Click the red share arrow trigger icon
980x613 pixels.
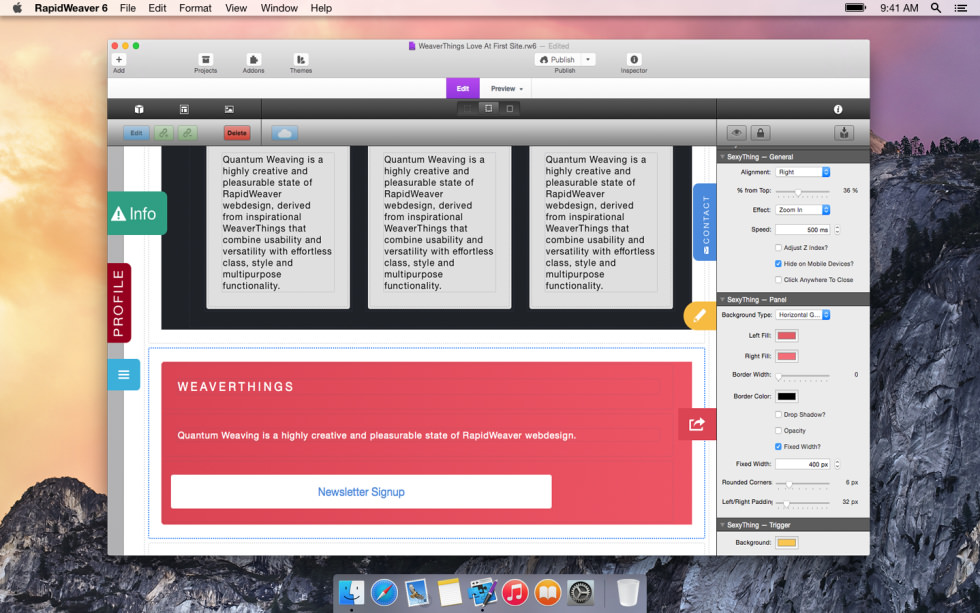click(x=697, y=424)
